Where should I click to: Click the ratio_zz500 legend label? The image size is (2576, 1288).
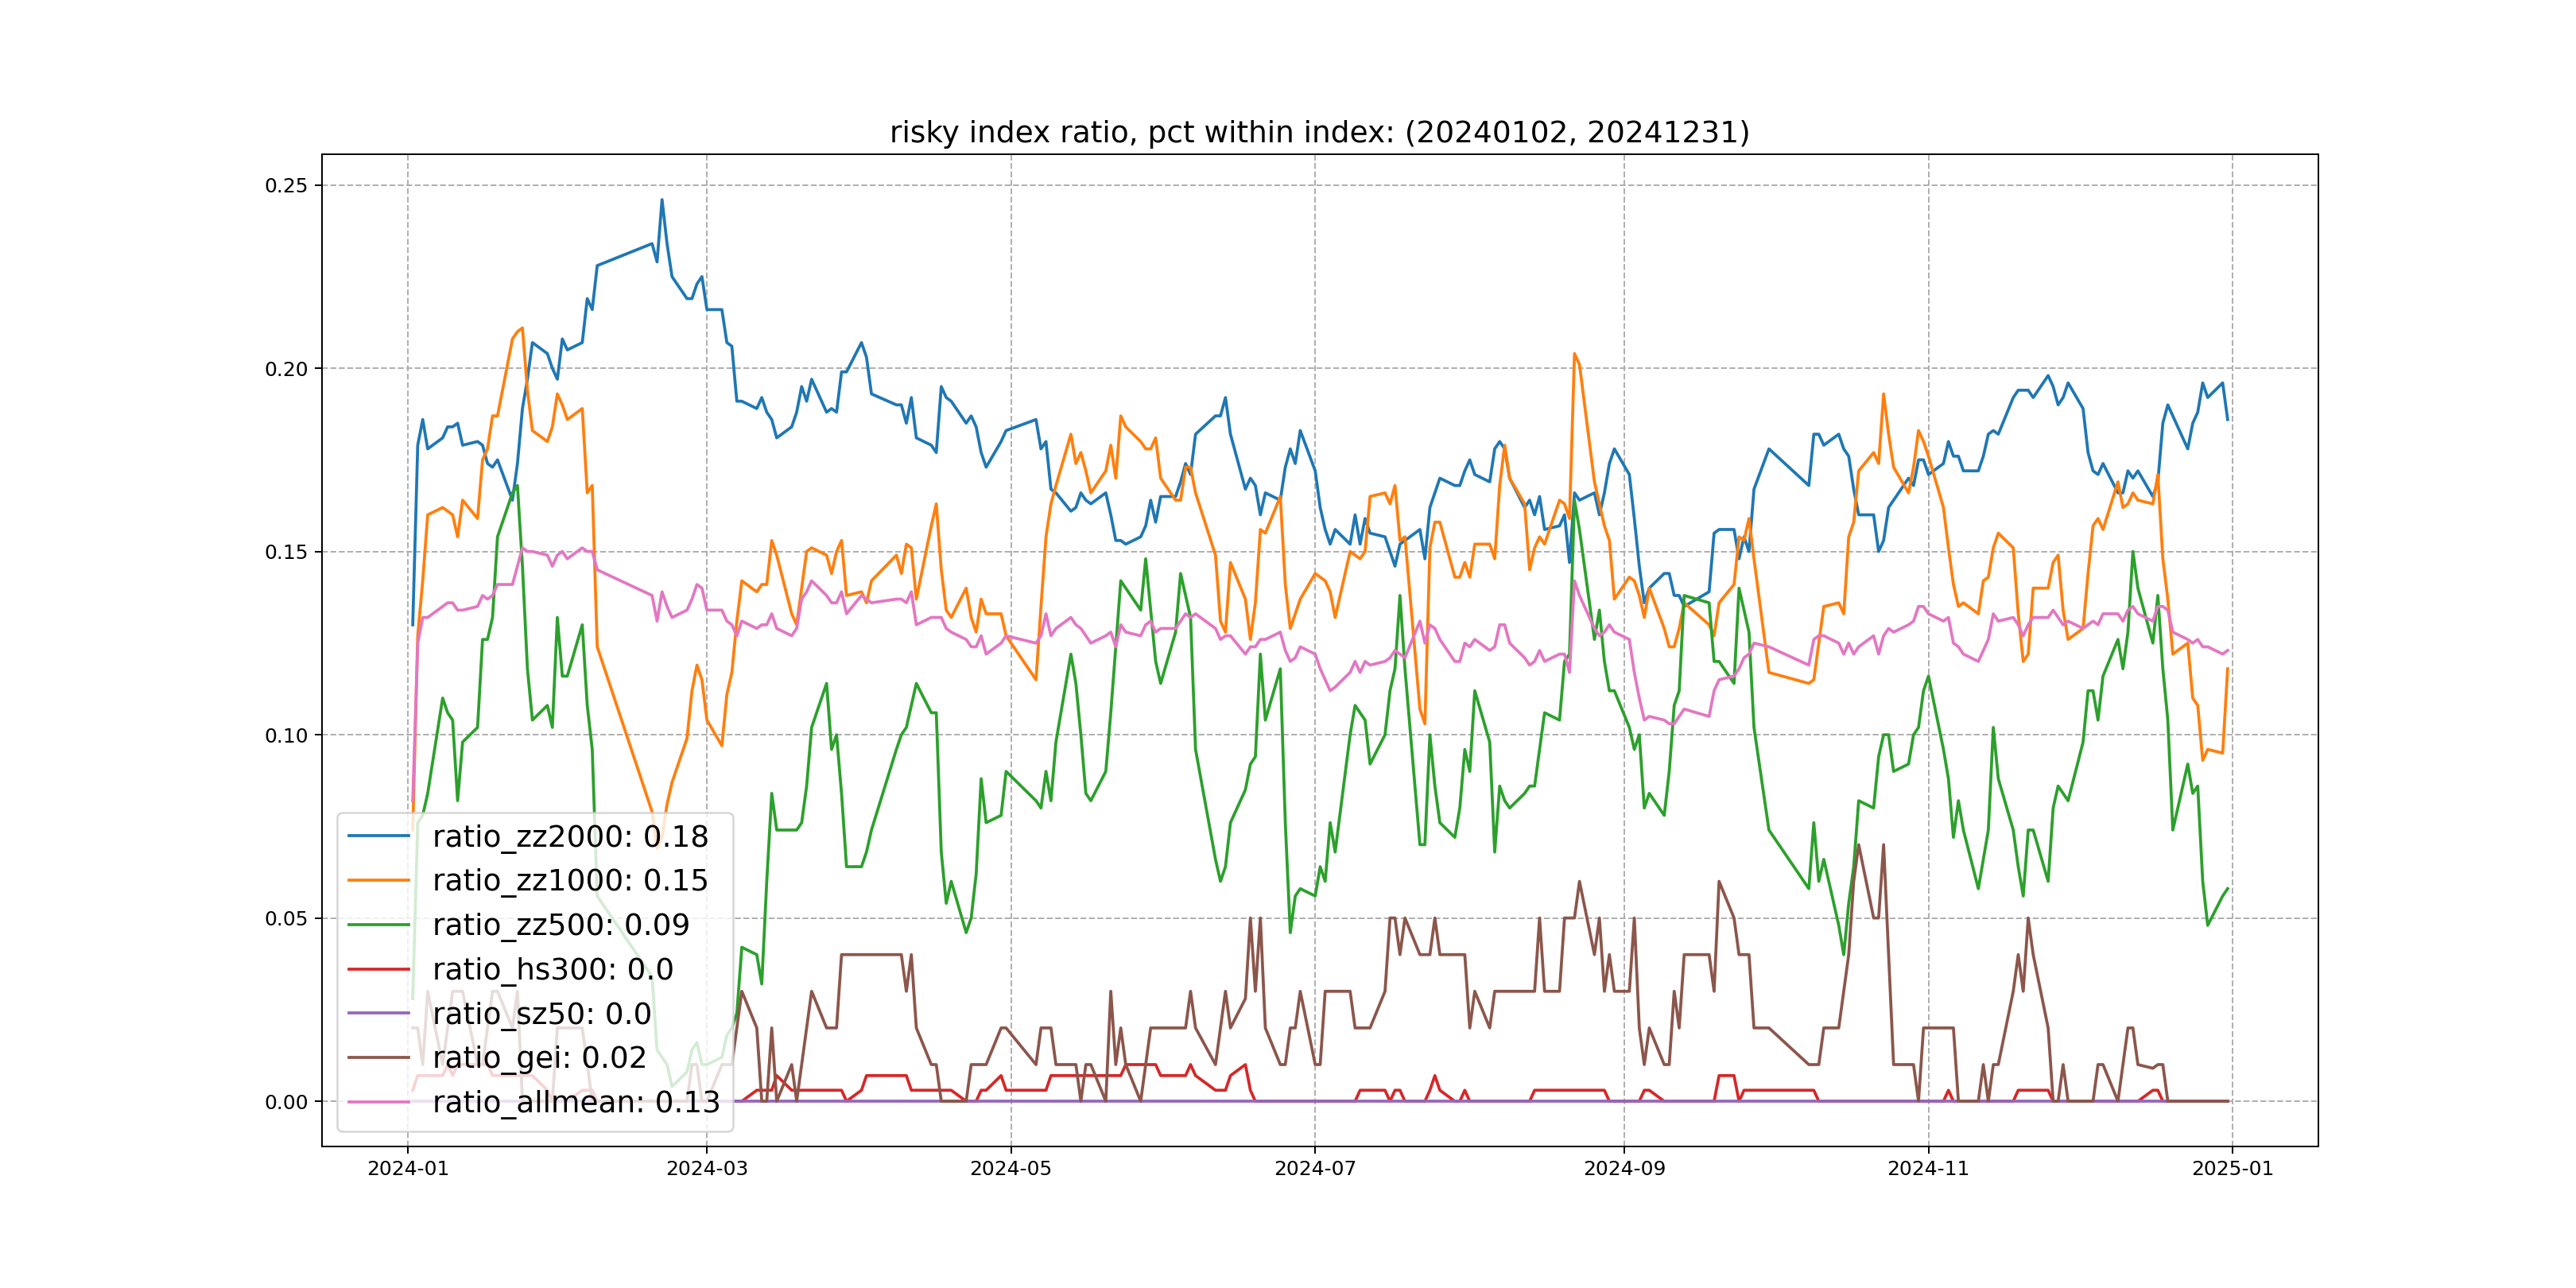click(x=560, y=925)
